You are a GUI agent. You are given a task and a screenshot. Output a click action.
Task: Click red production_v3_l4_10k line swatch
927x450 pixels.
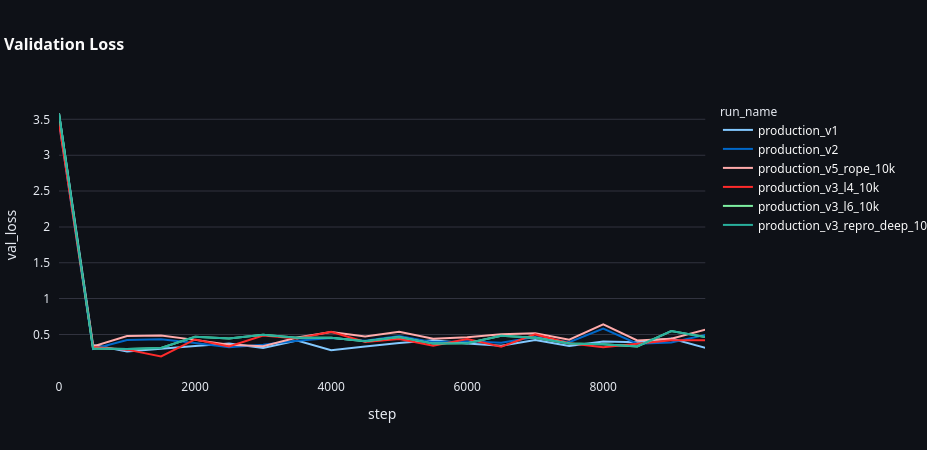pyautogui.click(x=738, y=187)
